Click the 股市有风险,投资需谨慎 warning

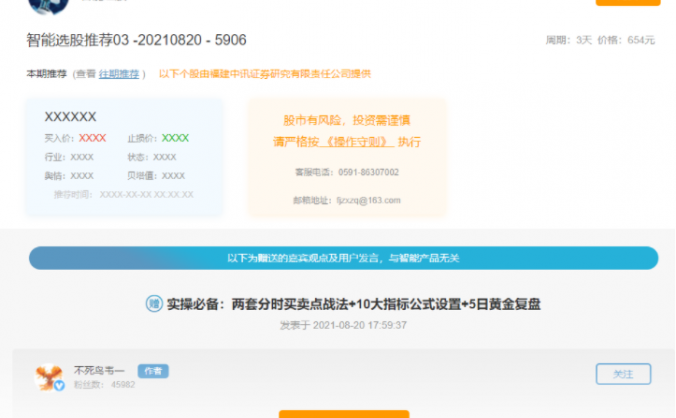coord(347,120)
